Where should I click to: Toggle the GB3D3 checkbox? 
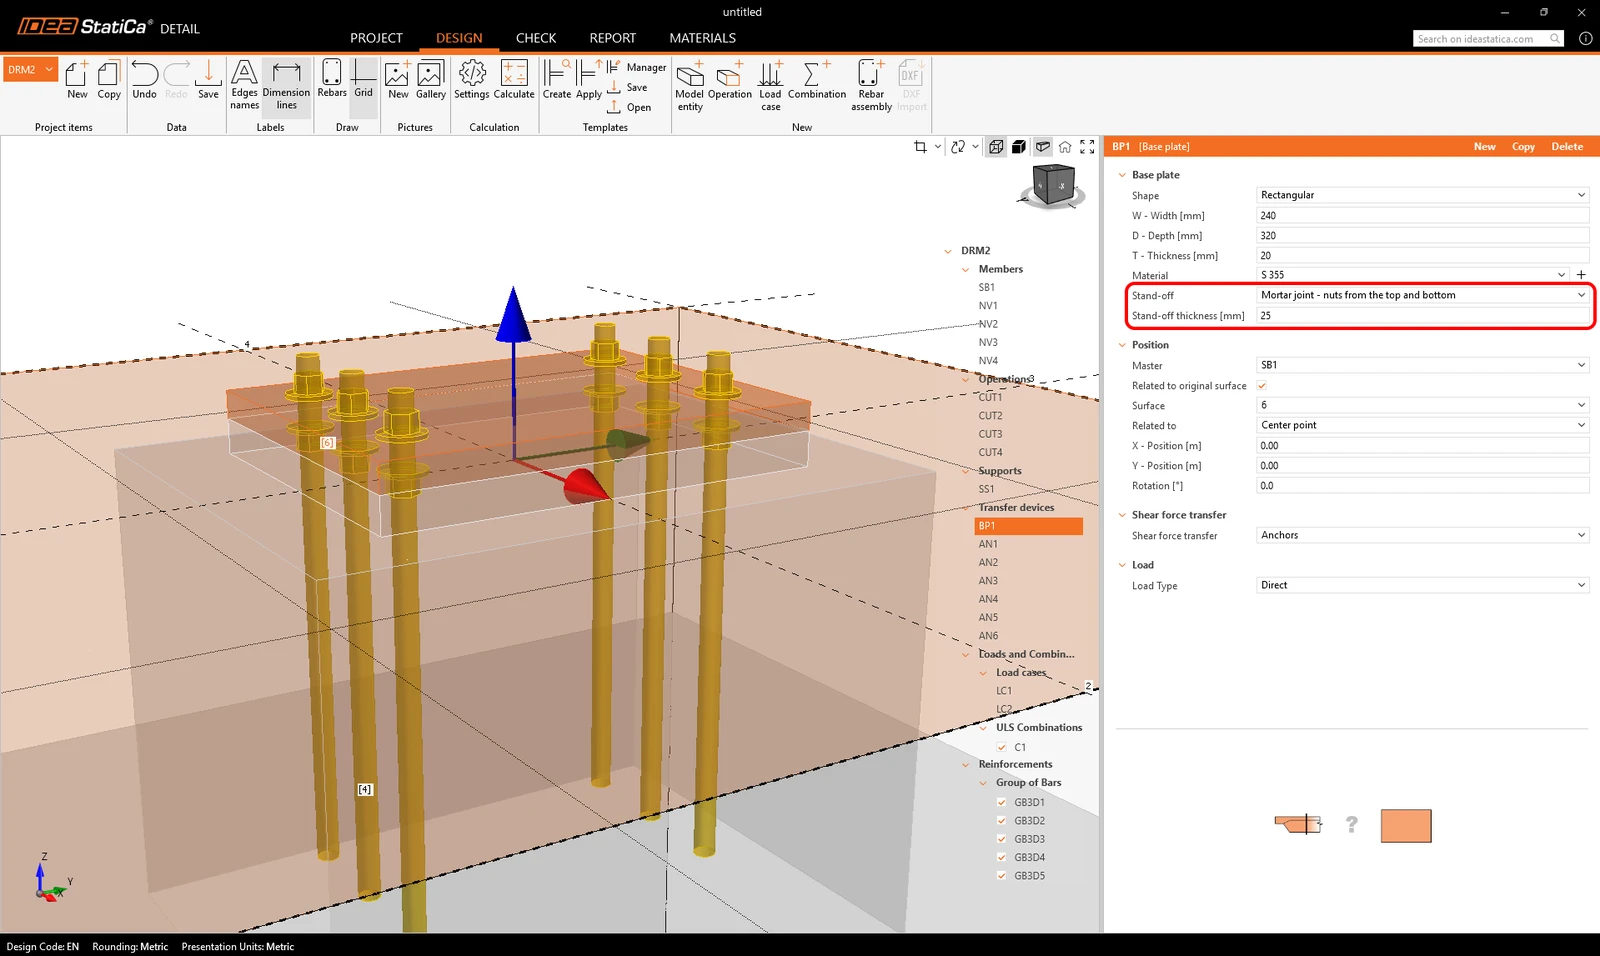[x=1002, y=839]
